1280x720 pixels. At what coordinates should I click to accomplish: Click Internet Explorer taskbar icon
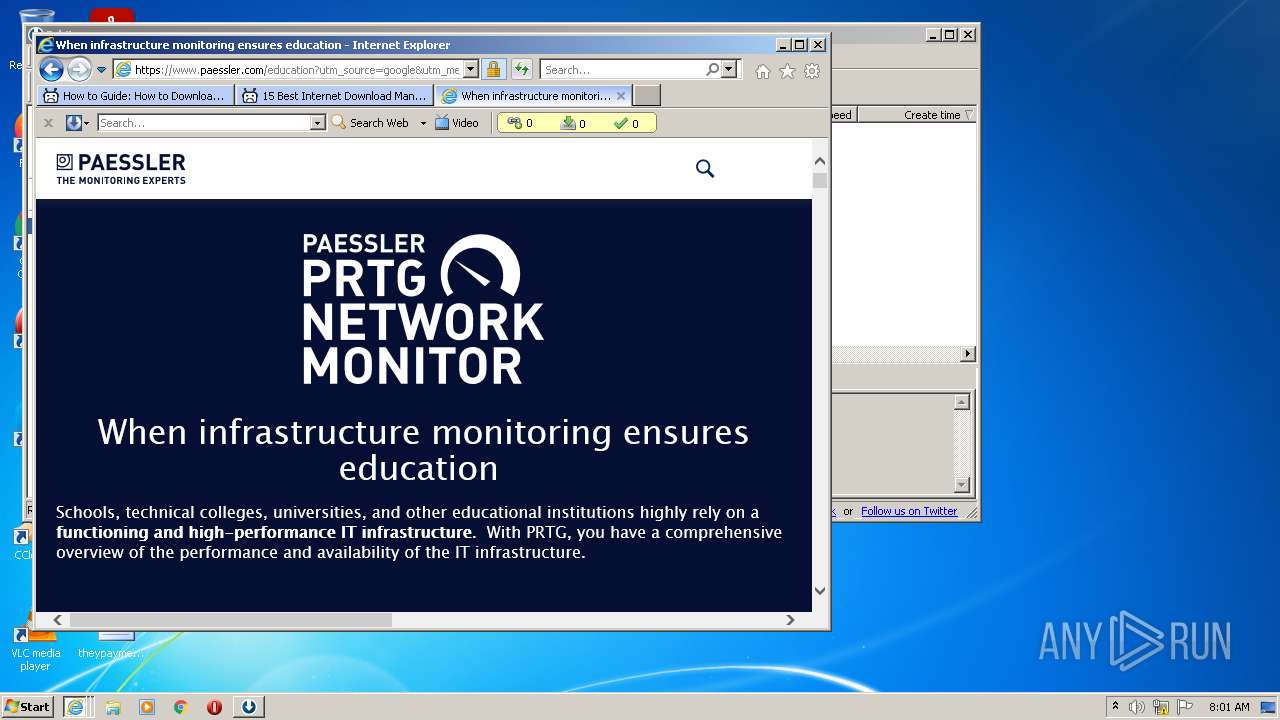point(75,707)
